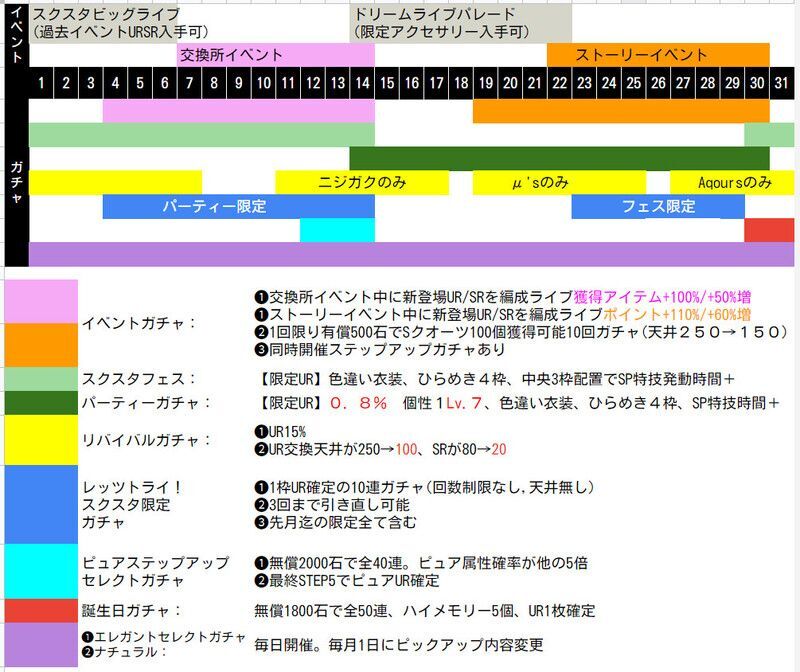Select the dark green swatch beside パーティーガチャ
Image resolution: width=800 pixels, height=672 pixels.
pyautogui.click(x=41, y=402)
